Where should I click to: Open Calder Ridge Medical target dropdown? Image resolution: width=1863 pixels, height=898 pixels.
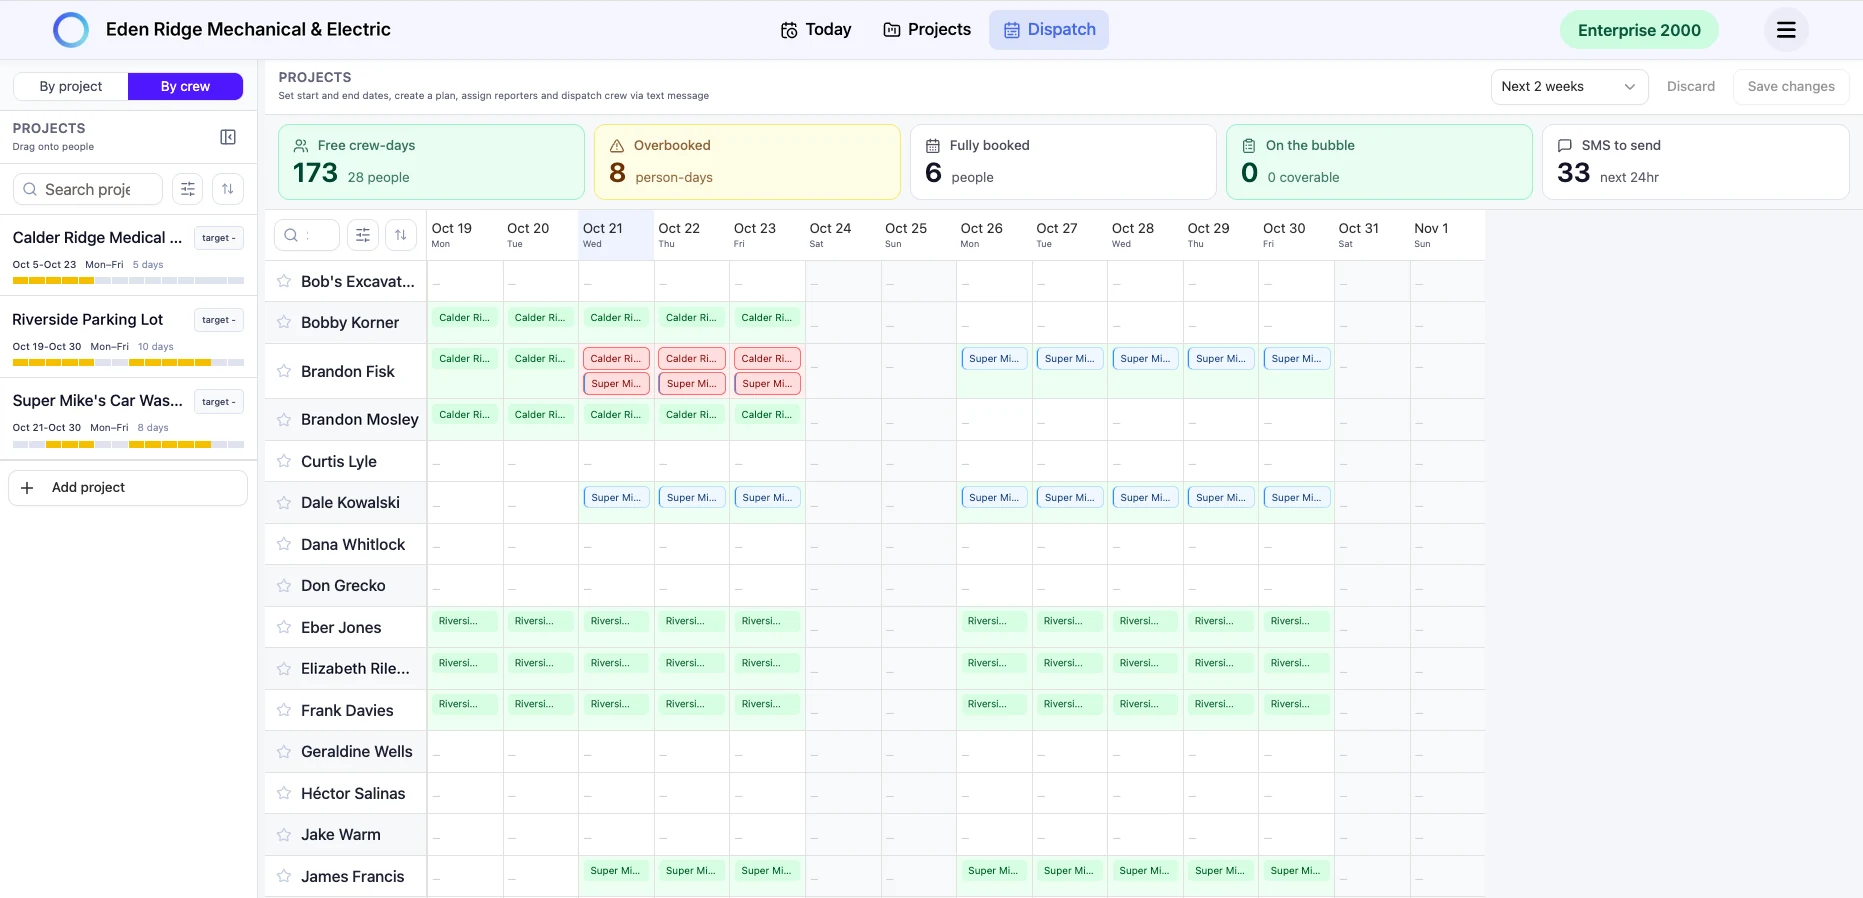point(218,238)
